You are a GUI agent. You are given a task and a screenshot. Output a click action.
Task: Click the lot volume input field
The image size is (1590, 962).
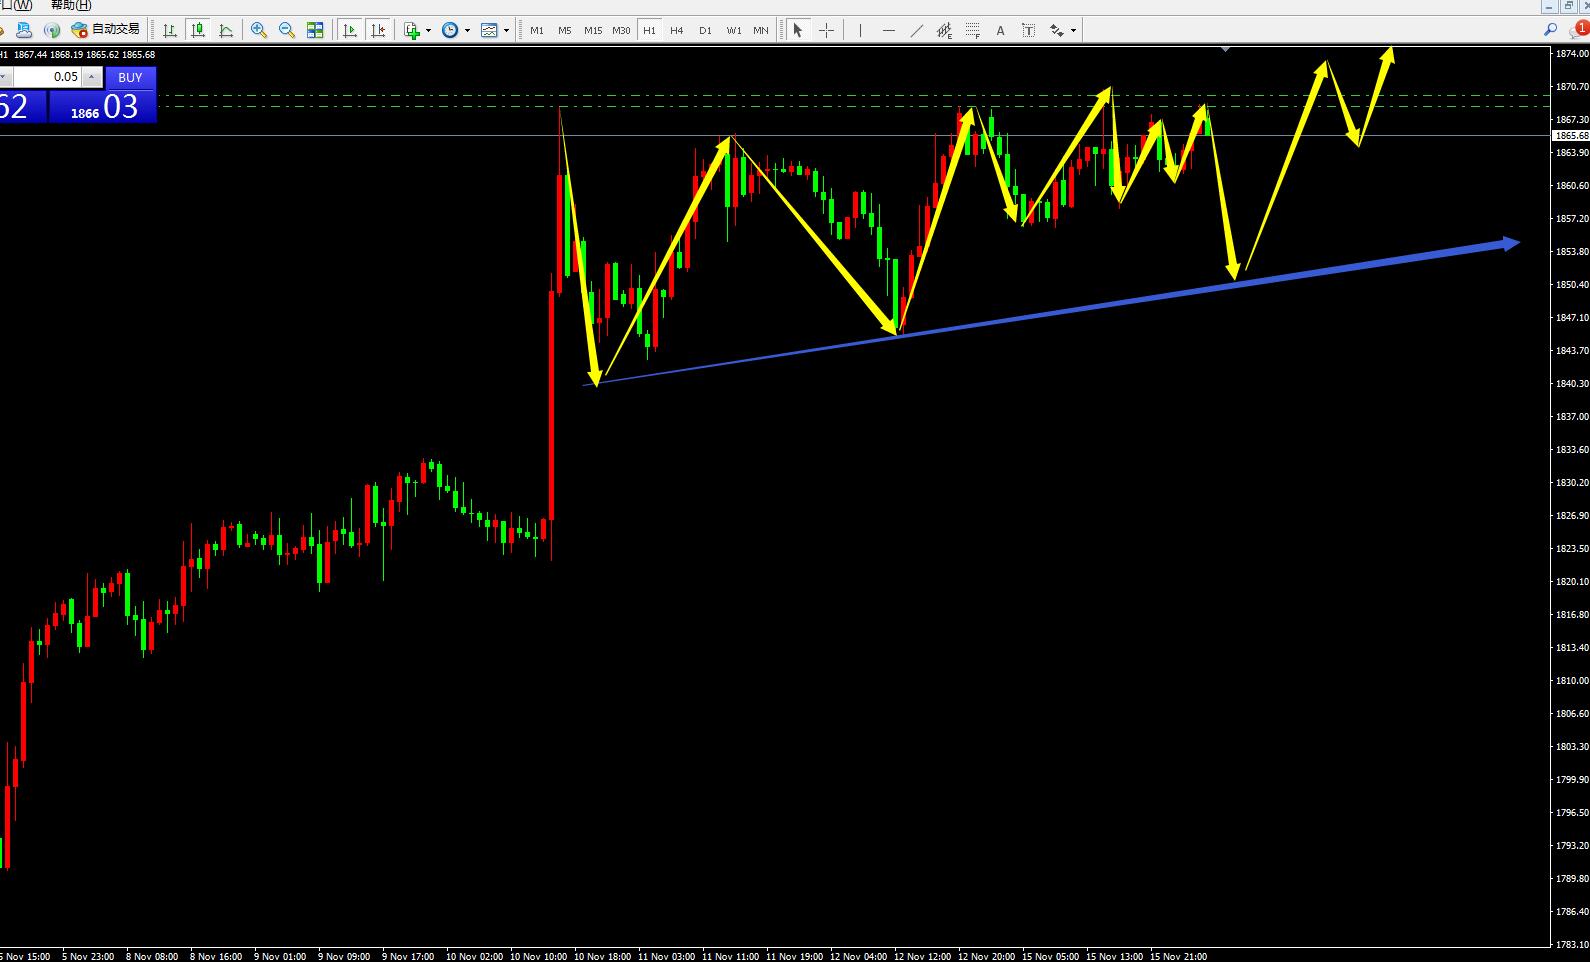pyautogui.click(x=47, y=77)
